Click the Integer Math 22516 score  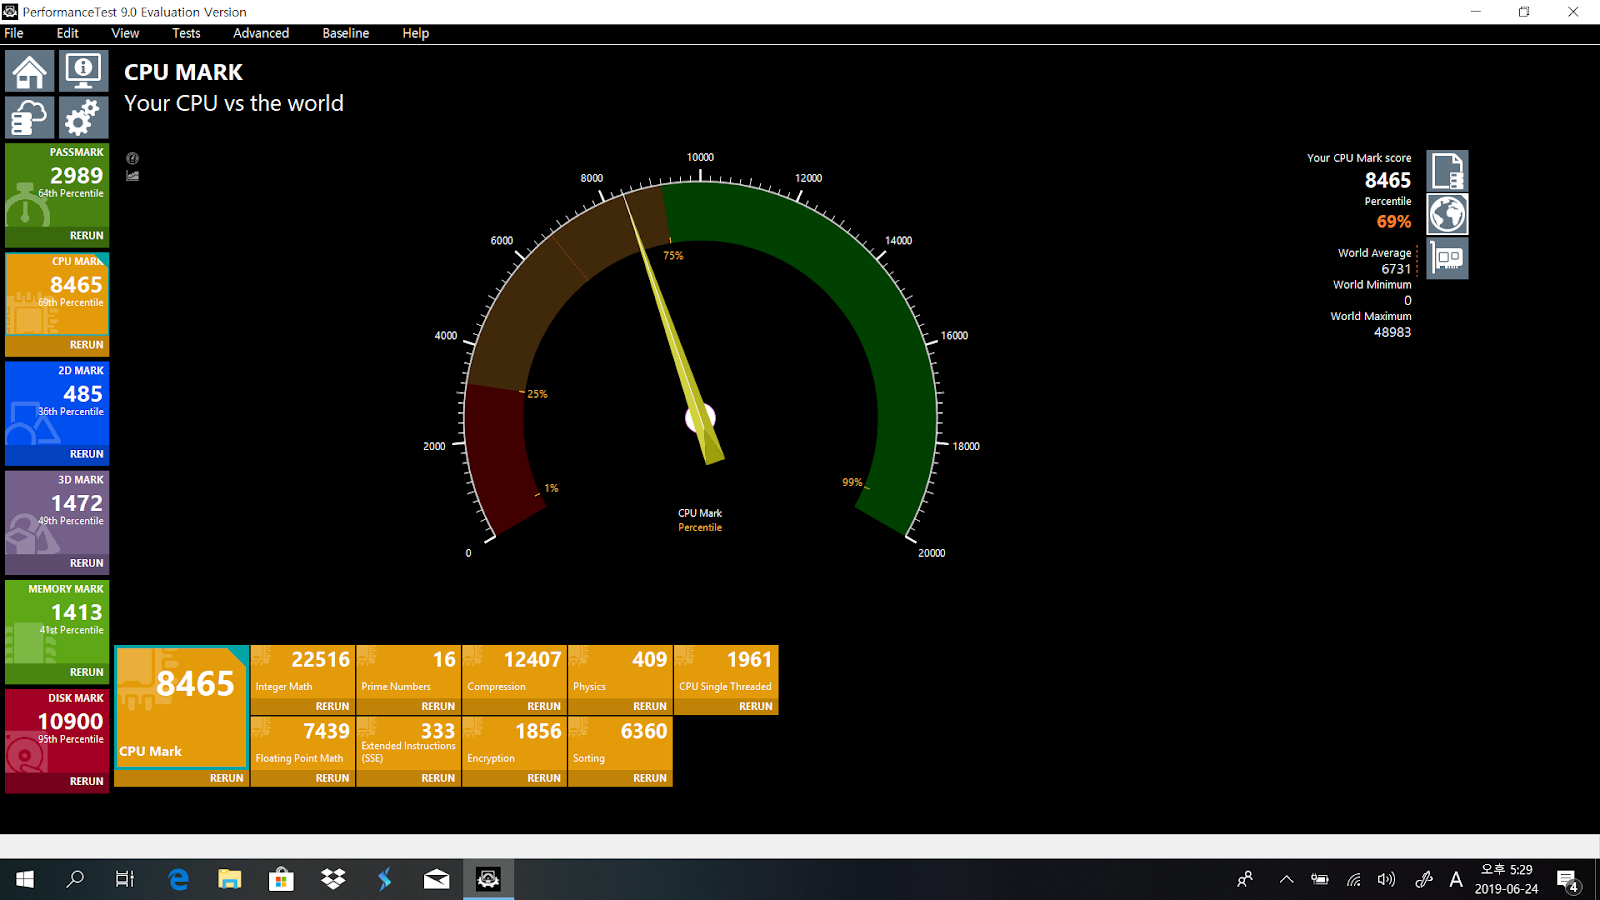pyautogui.click(x=320, y=660)
